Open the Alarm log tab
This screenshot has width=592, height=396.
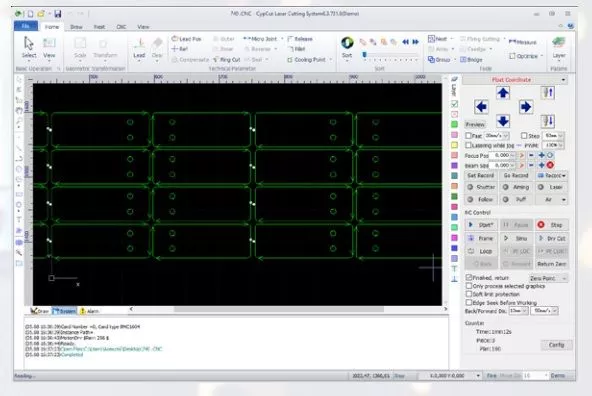click(x=89, y=311)
